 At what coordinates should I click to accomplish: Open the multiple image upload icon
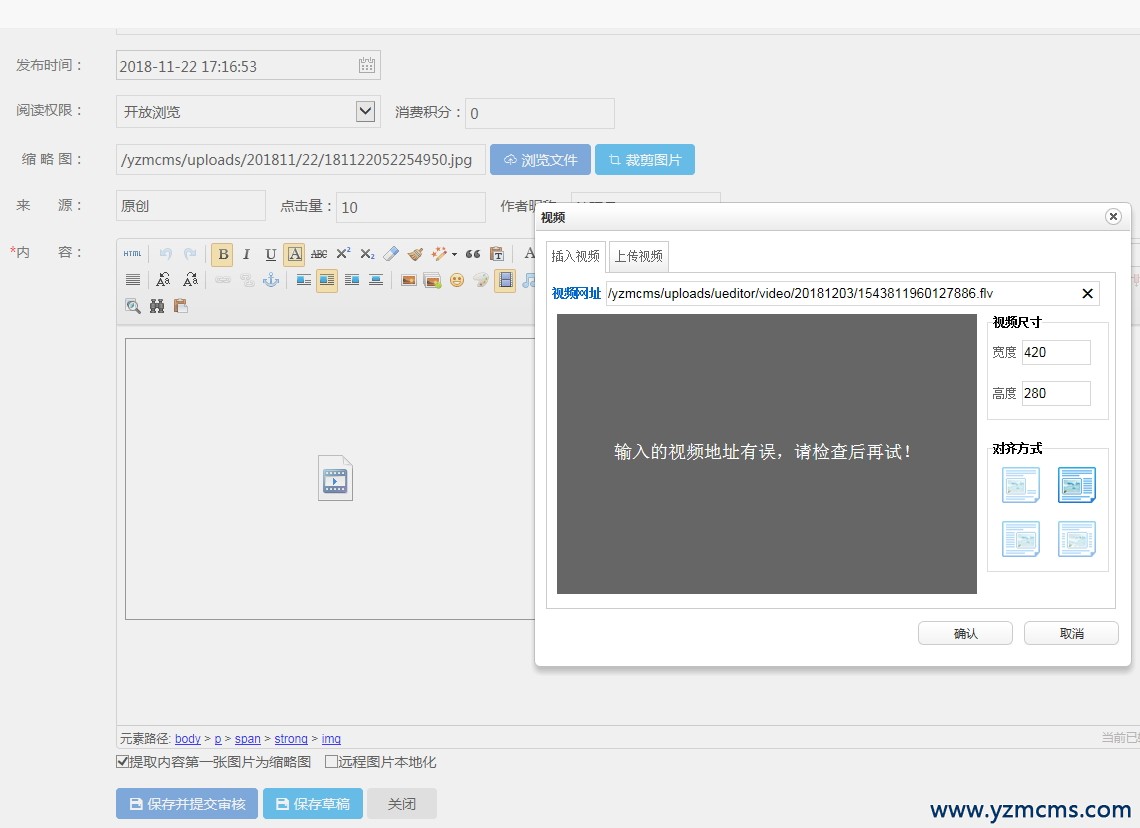(x=433, y=280)
